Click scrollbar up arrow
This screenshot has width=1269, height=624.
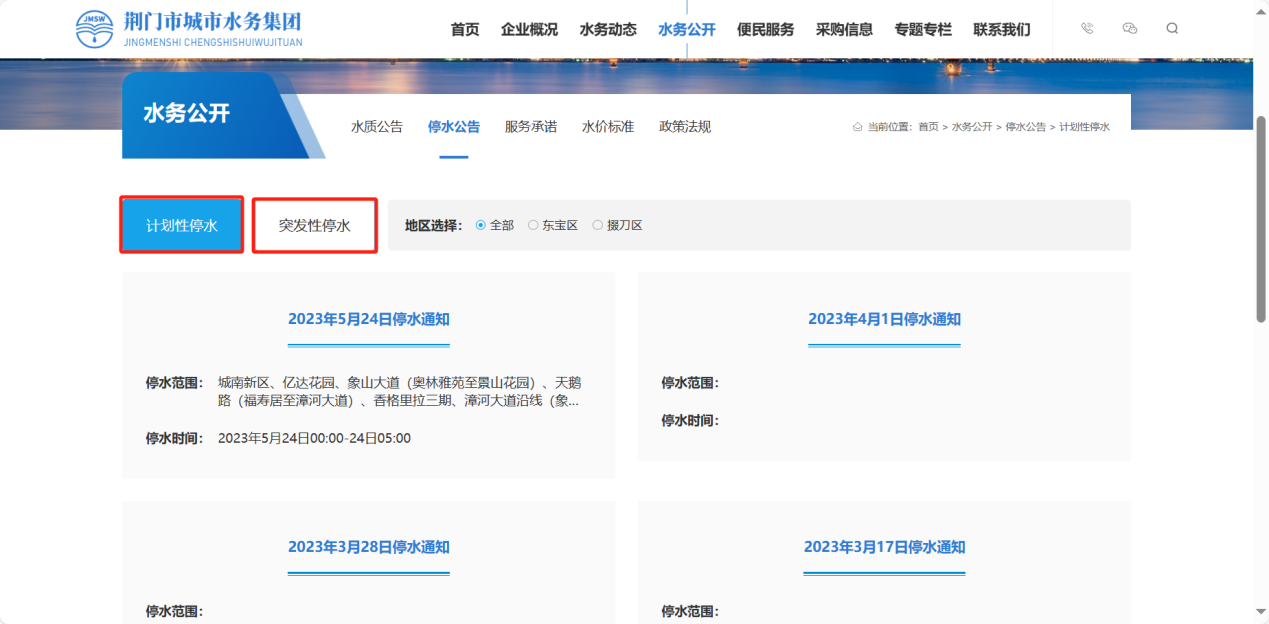tap(1260, 8)
